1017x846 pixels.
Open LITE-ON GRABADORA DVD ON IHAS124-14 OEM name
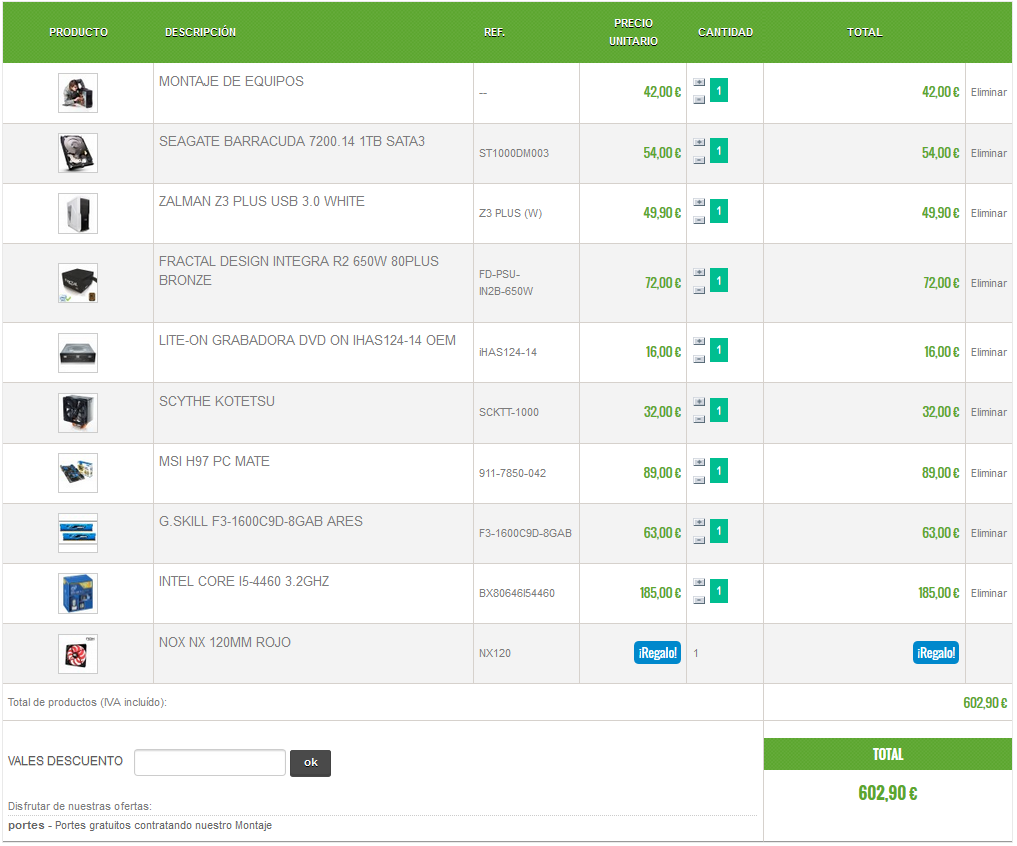click(x=307, y=341)
